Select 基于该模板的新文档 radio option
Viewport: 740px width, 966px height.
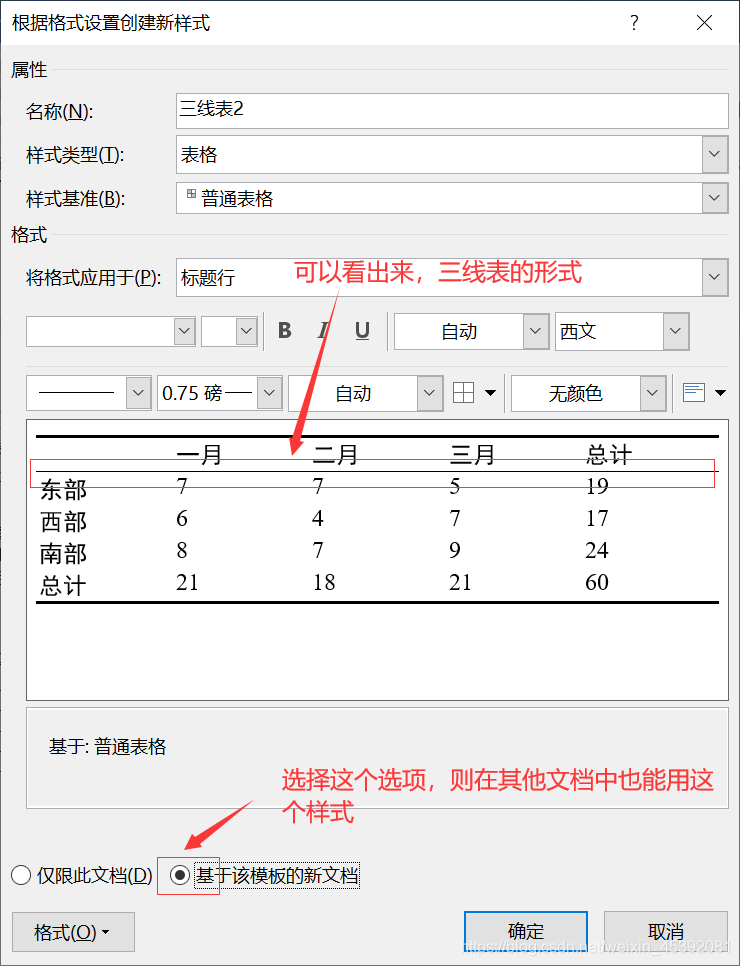pyautogui.click(x=266, y=875)
